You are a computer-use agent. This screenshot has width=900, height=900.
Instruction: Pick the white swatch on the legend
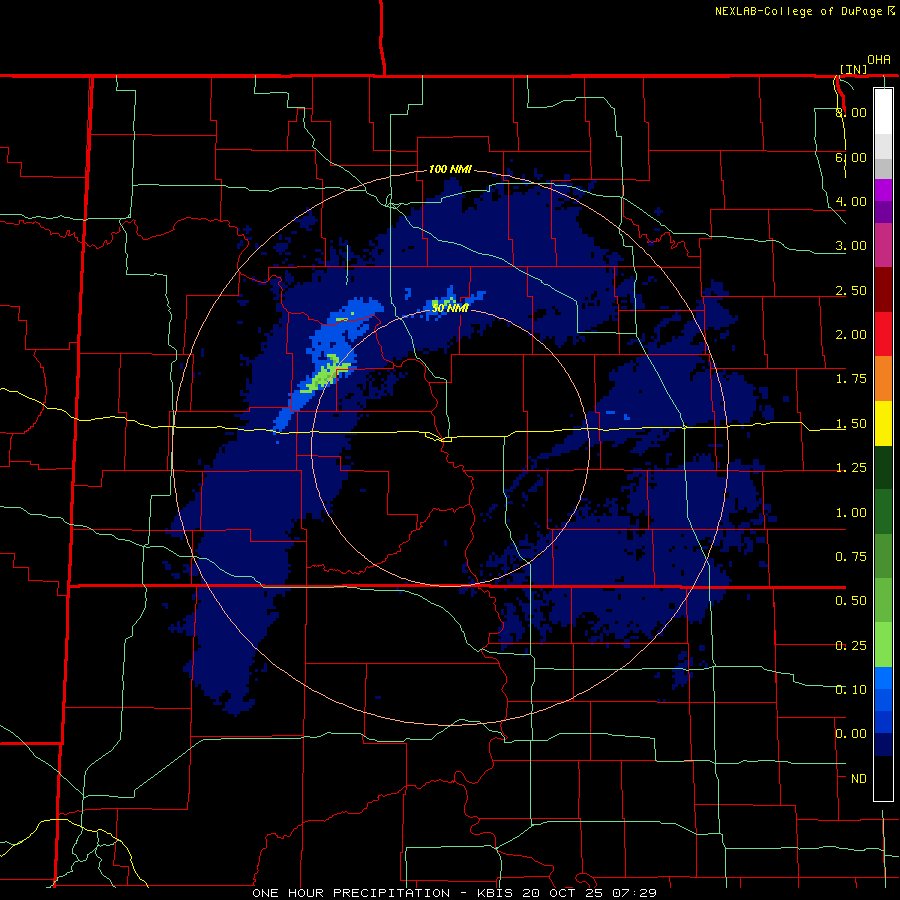tap(883, 111)
